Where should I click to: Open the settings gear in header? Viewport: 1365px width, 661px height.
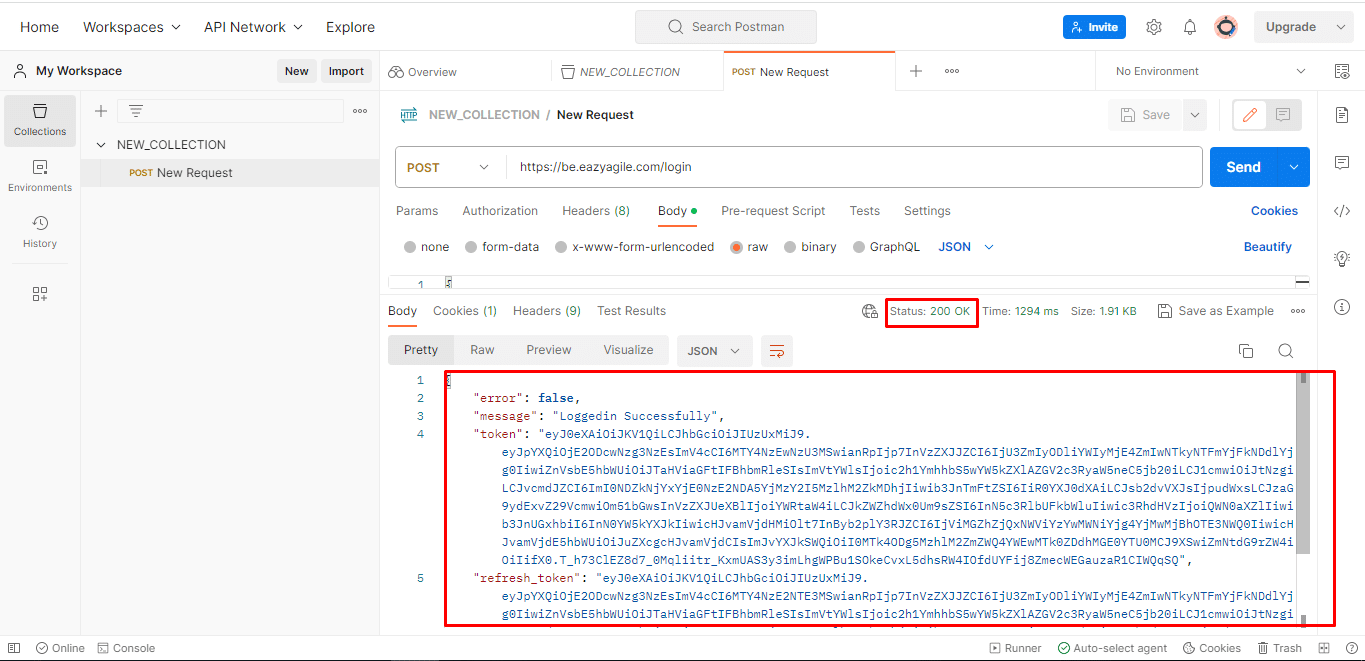click(x=1154, y=27)
